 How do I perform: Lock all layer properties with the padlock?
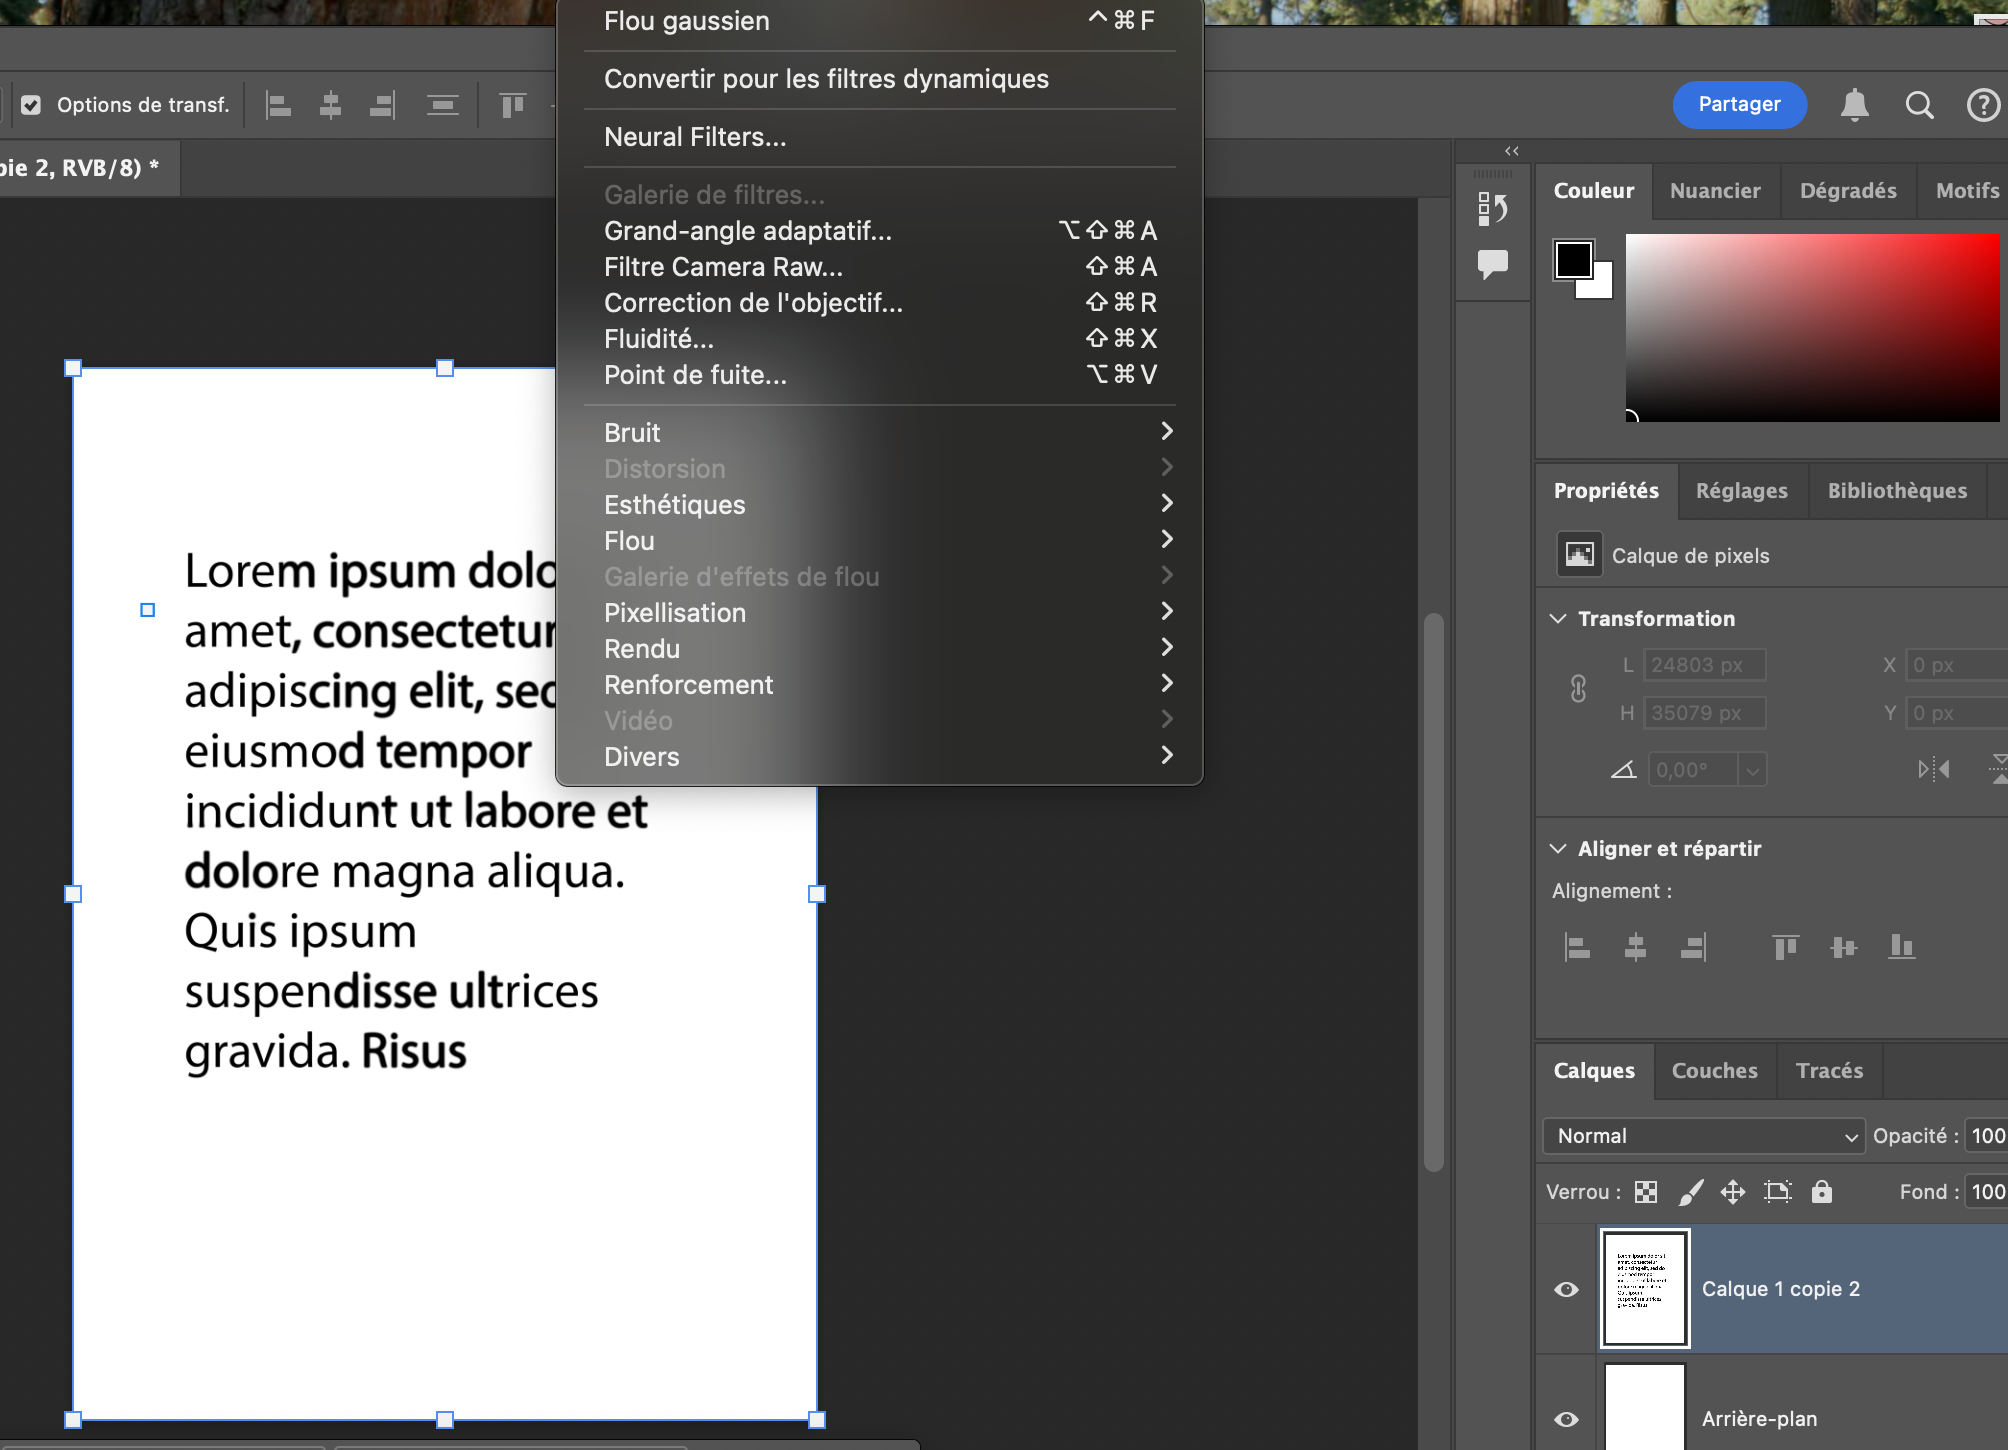click(x=1823, y=1191)
